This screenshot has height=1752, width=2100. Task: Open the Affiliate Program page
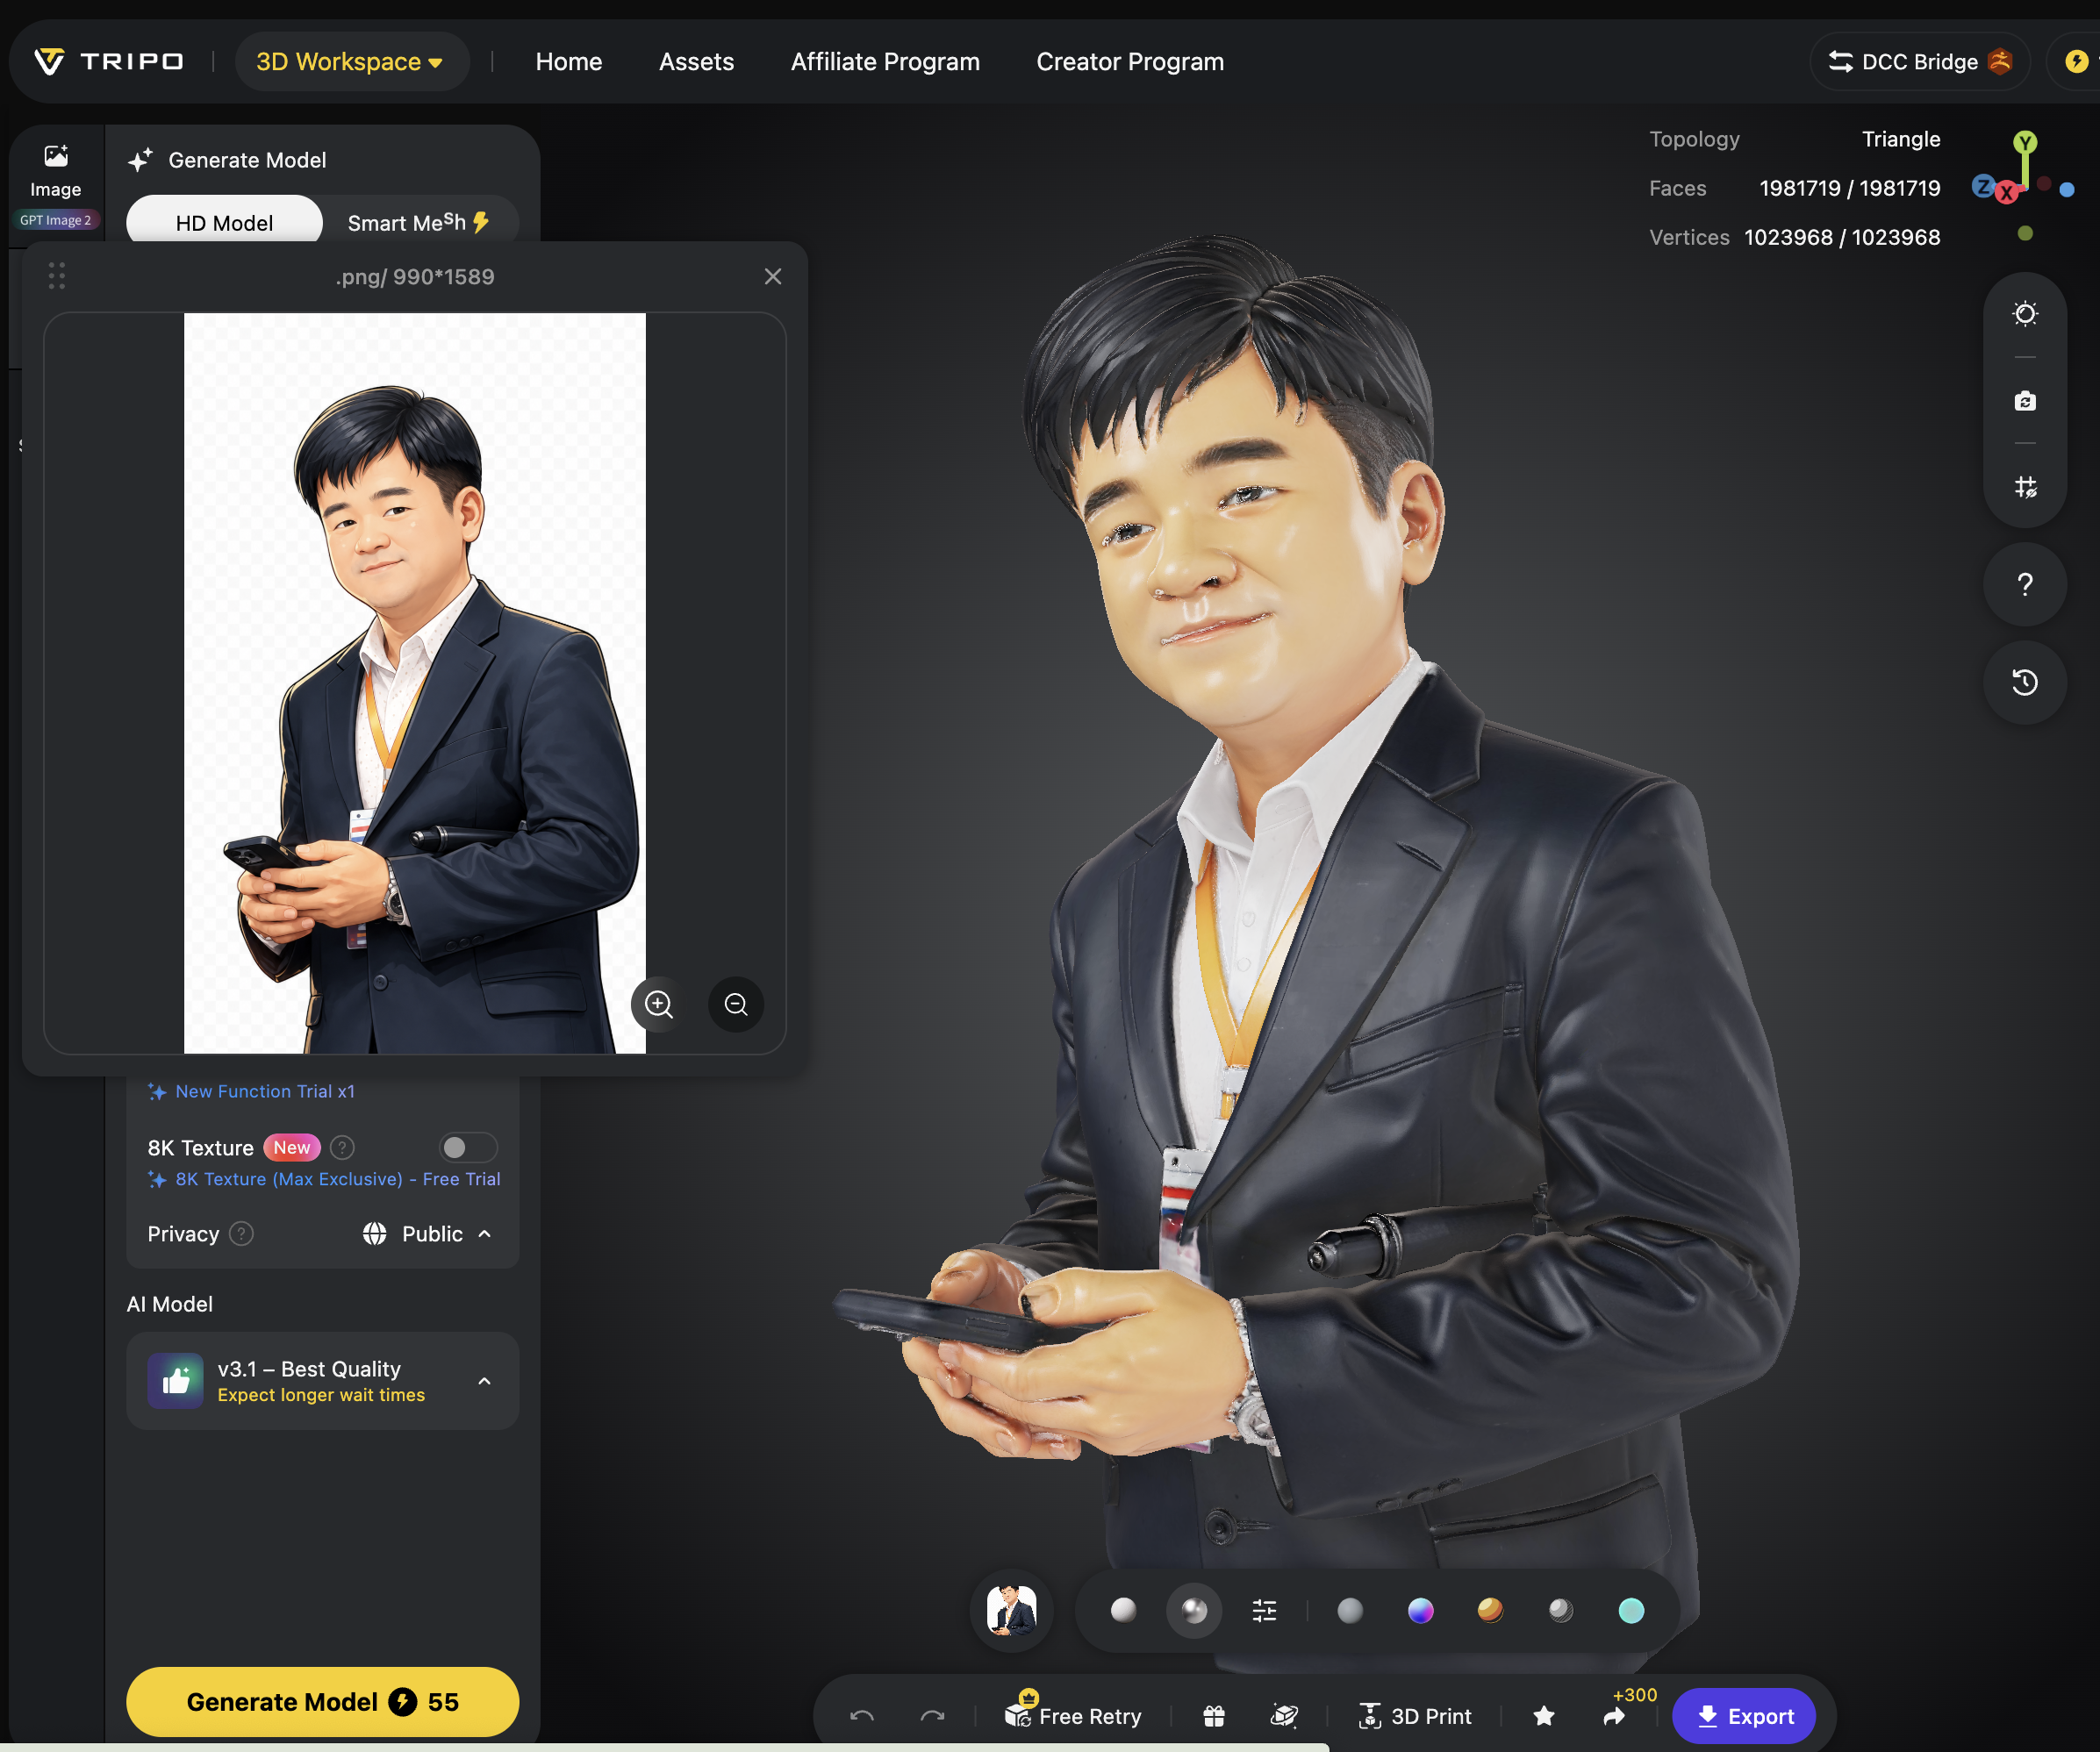[885, 62]
